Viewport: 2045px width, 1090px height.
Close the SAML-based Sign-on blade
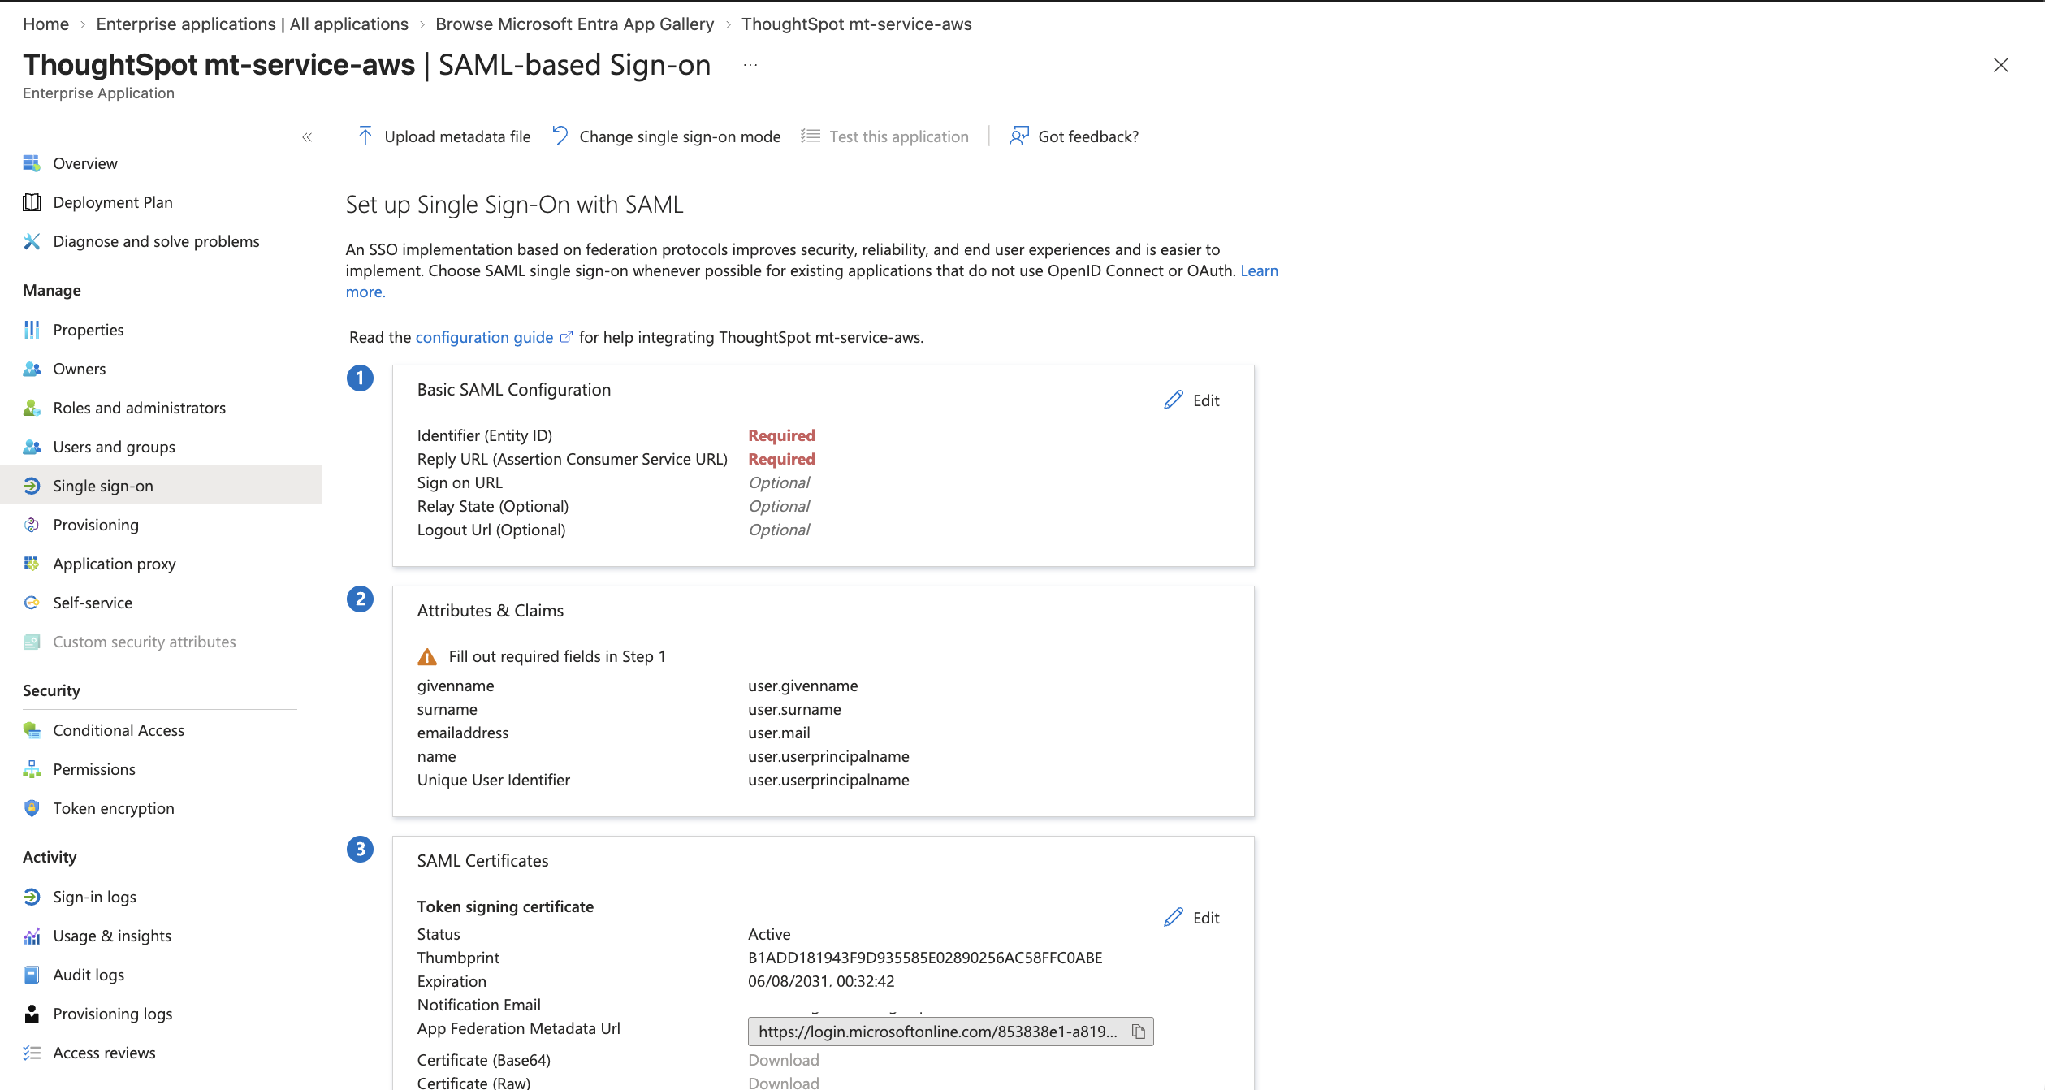[x=2001, y=65]
